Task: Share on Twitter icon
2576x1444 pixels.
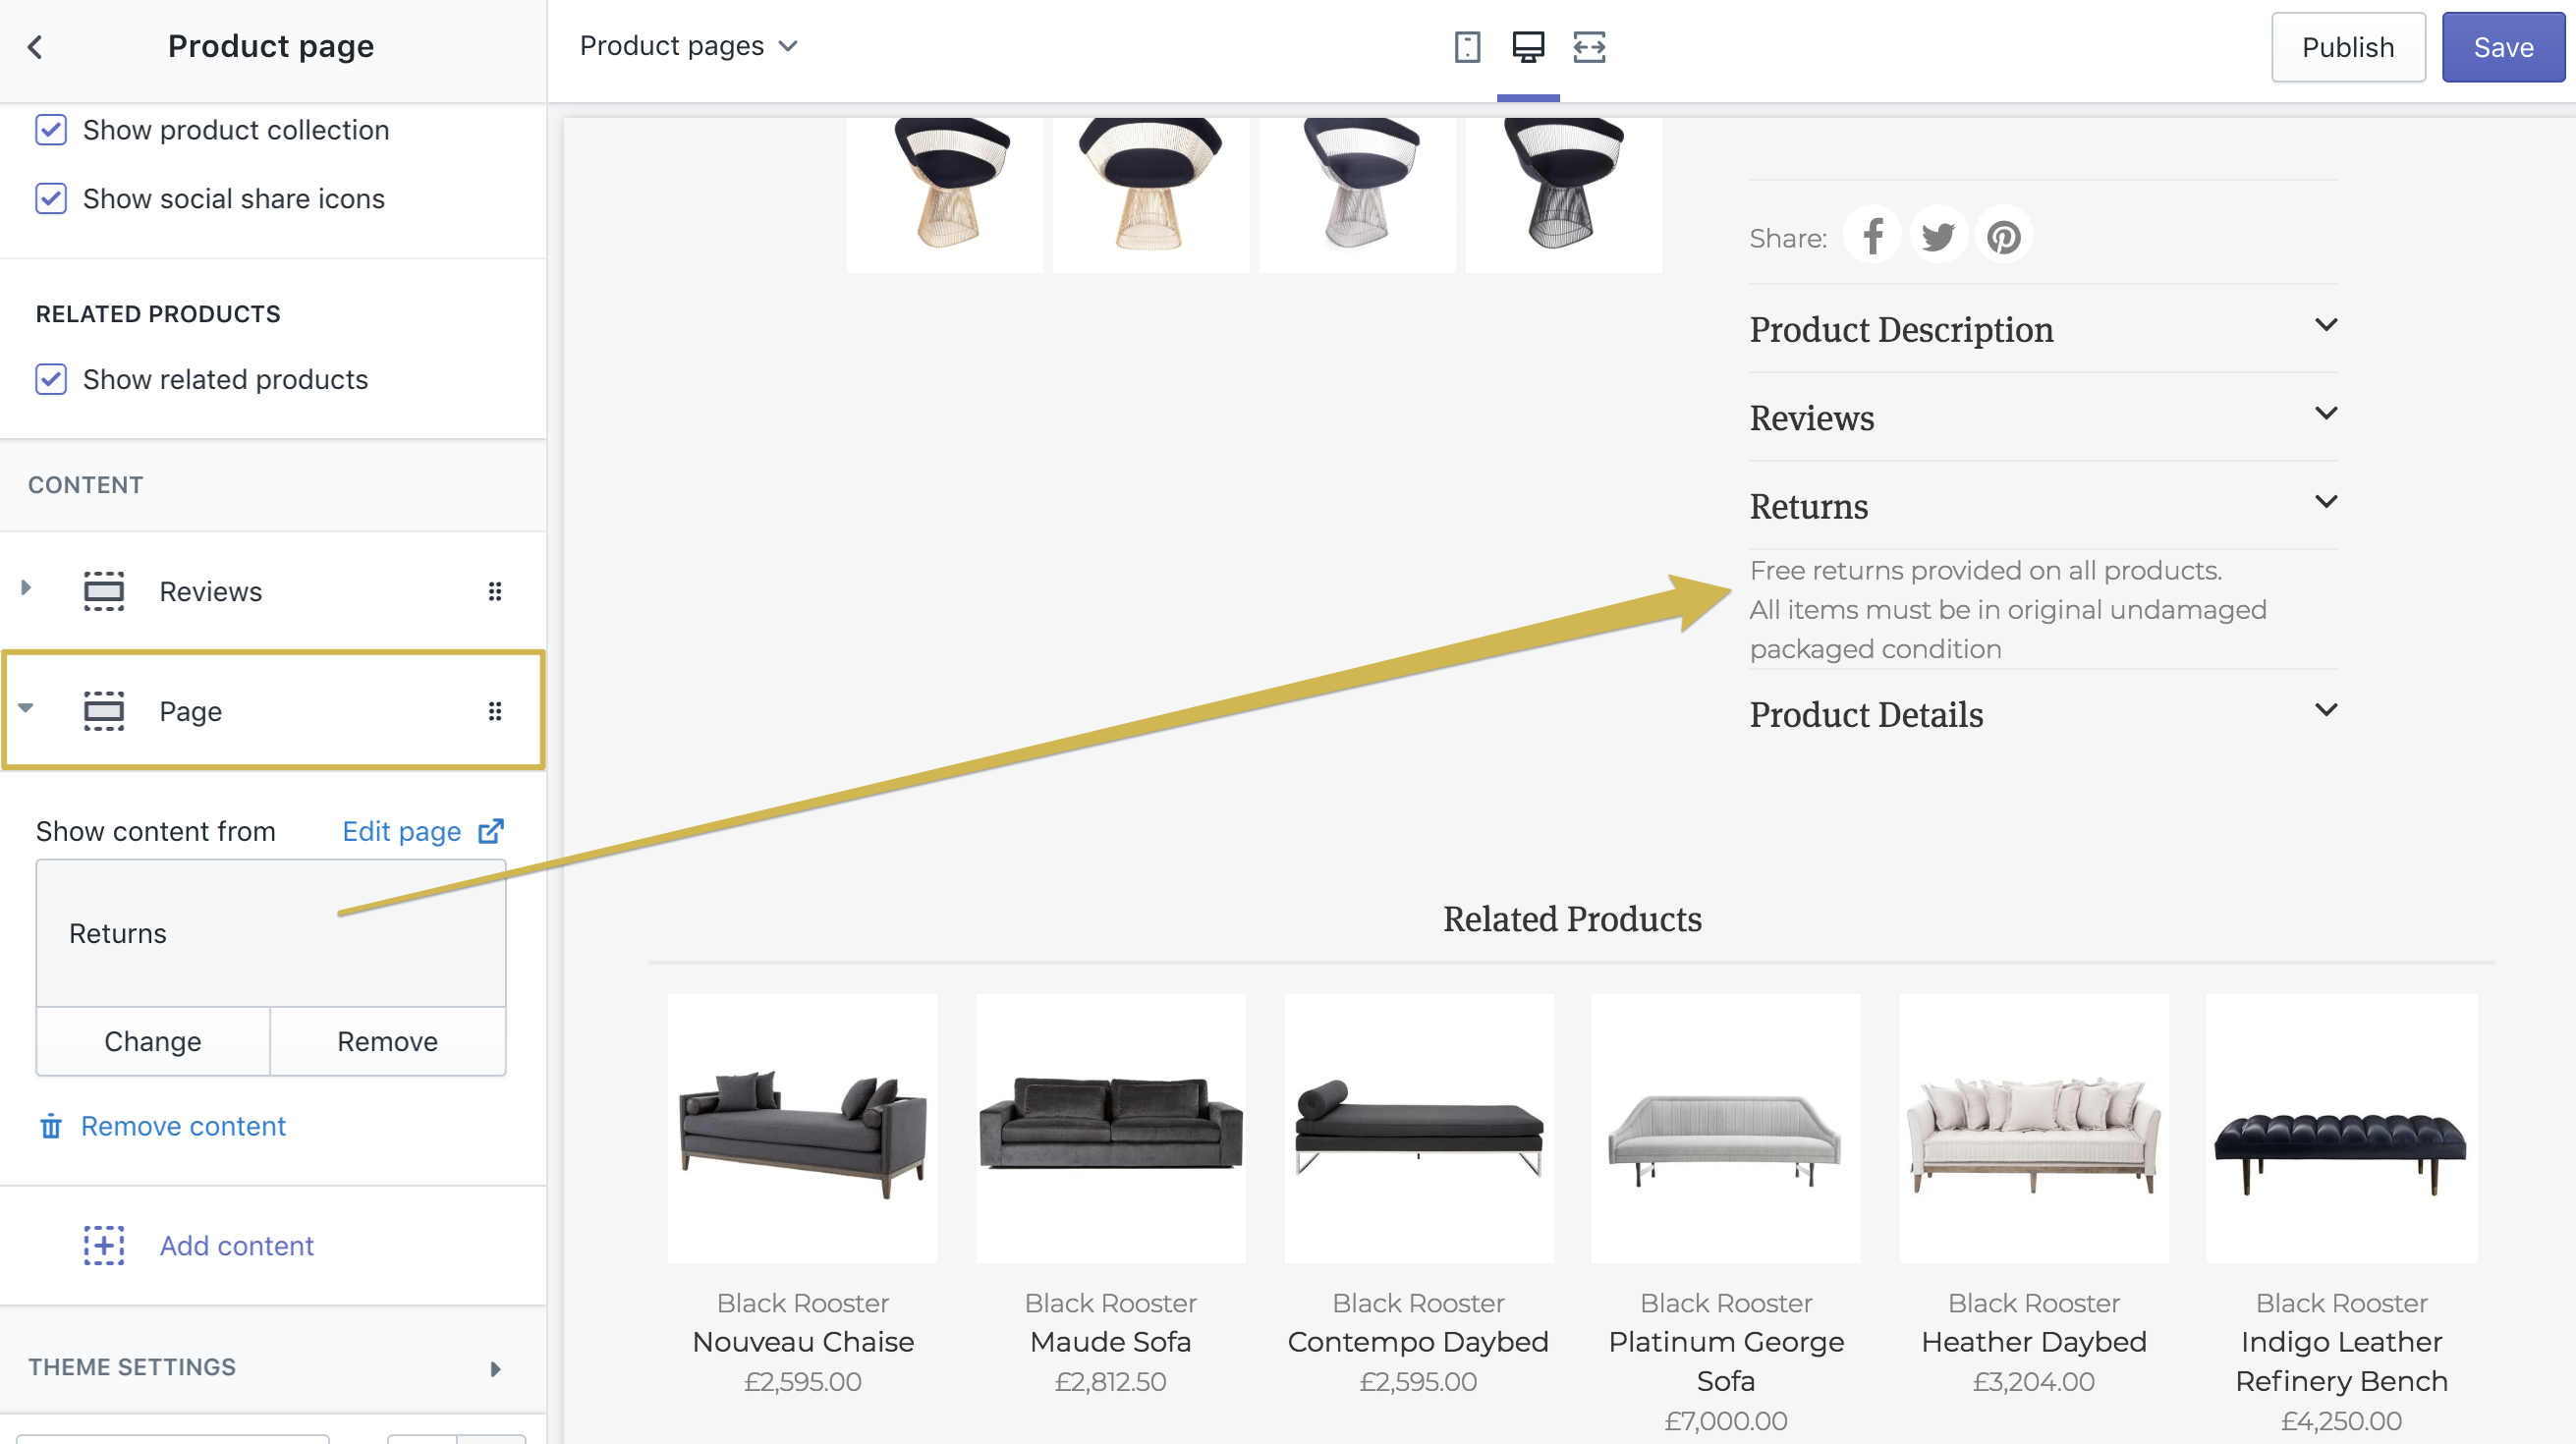Action: click(1937, 237)
